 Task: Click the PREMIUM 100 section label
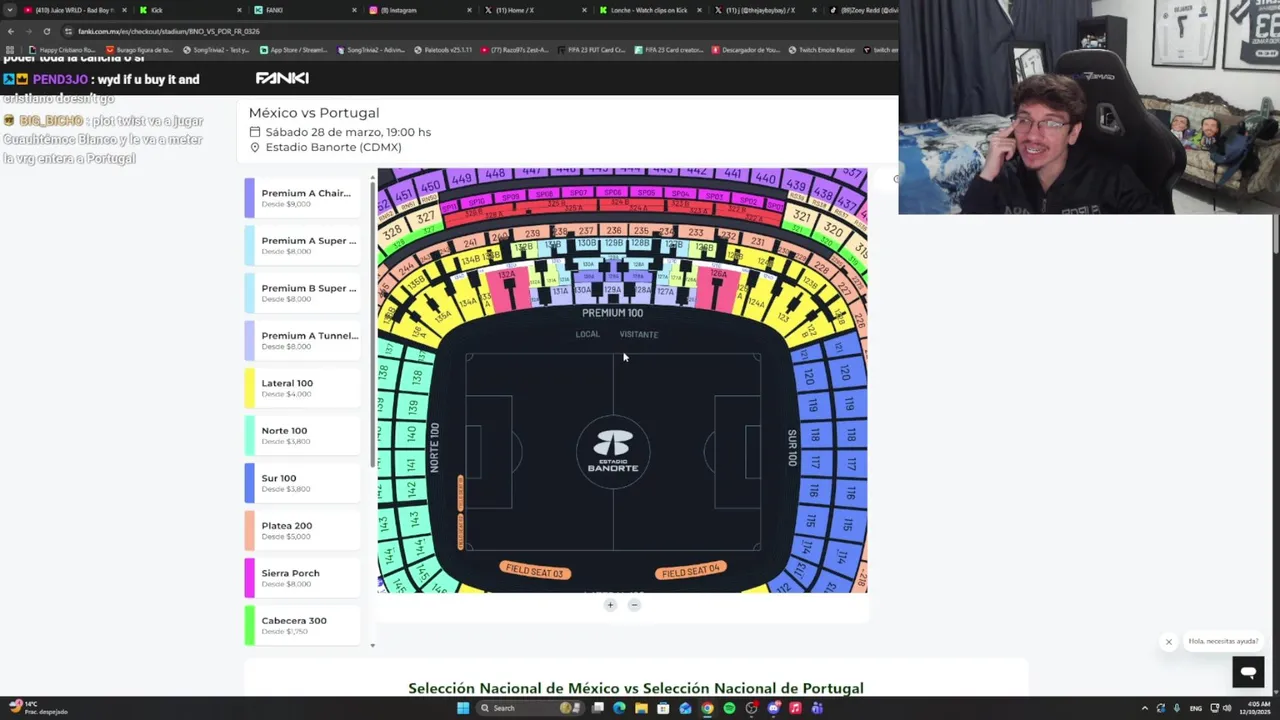612,313
